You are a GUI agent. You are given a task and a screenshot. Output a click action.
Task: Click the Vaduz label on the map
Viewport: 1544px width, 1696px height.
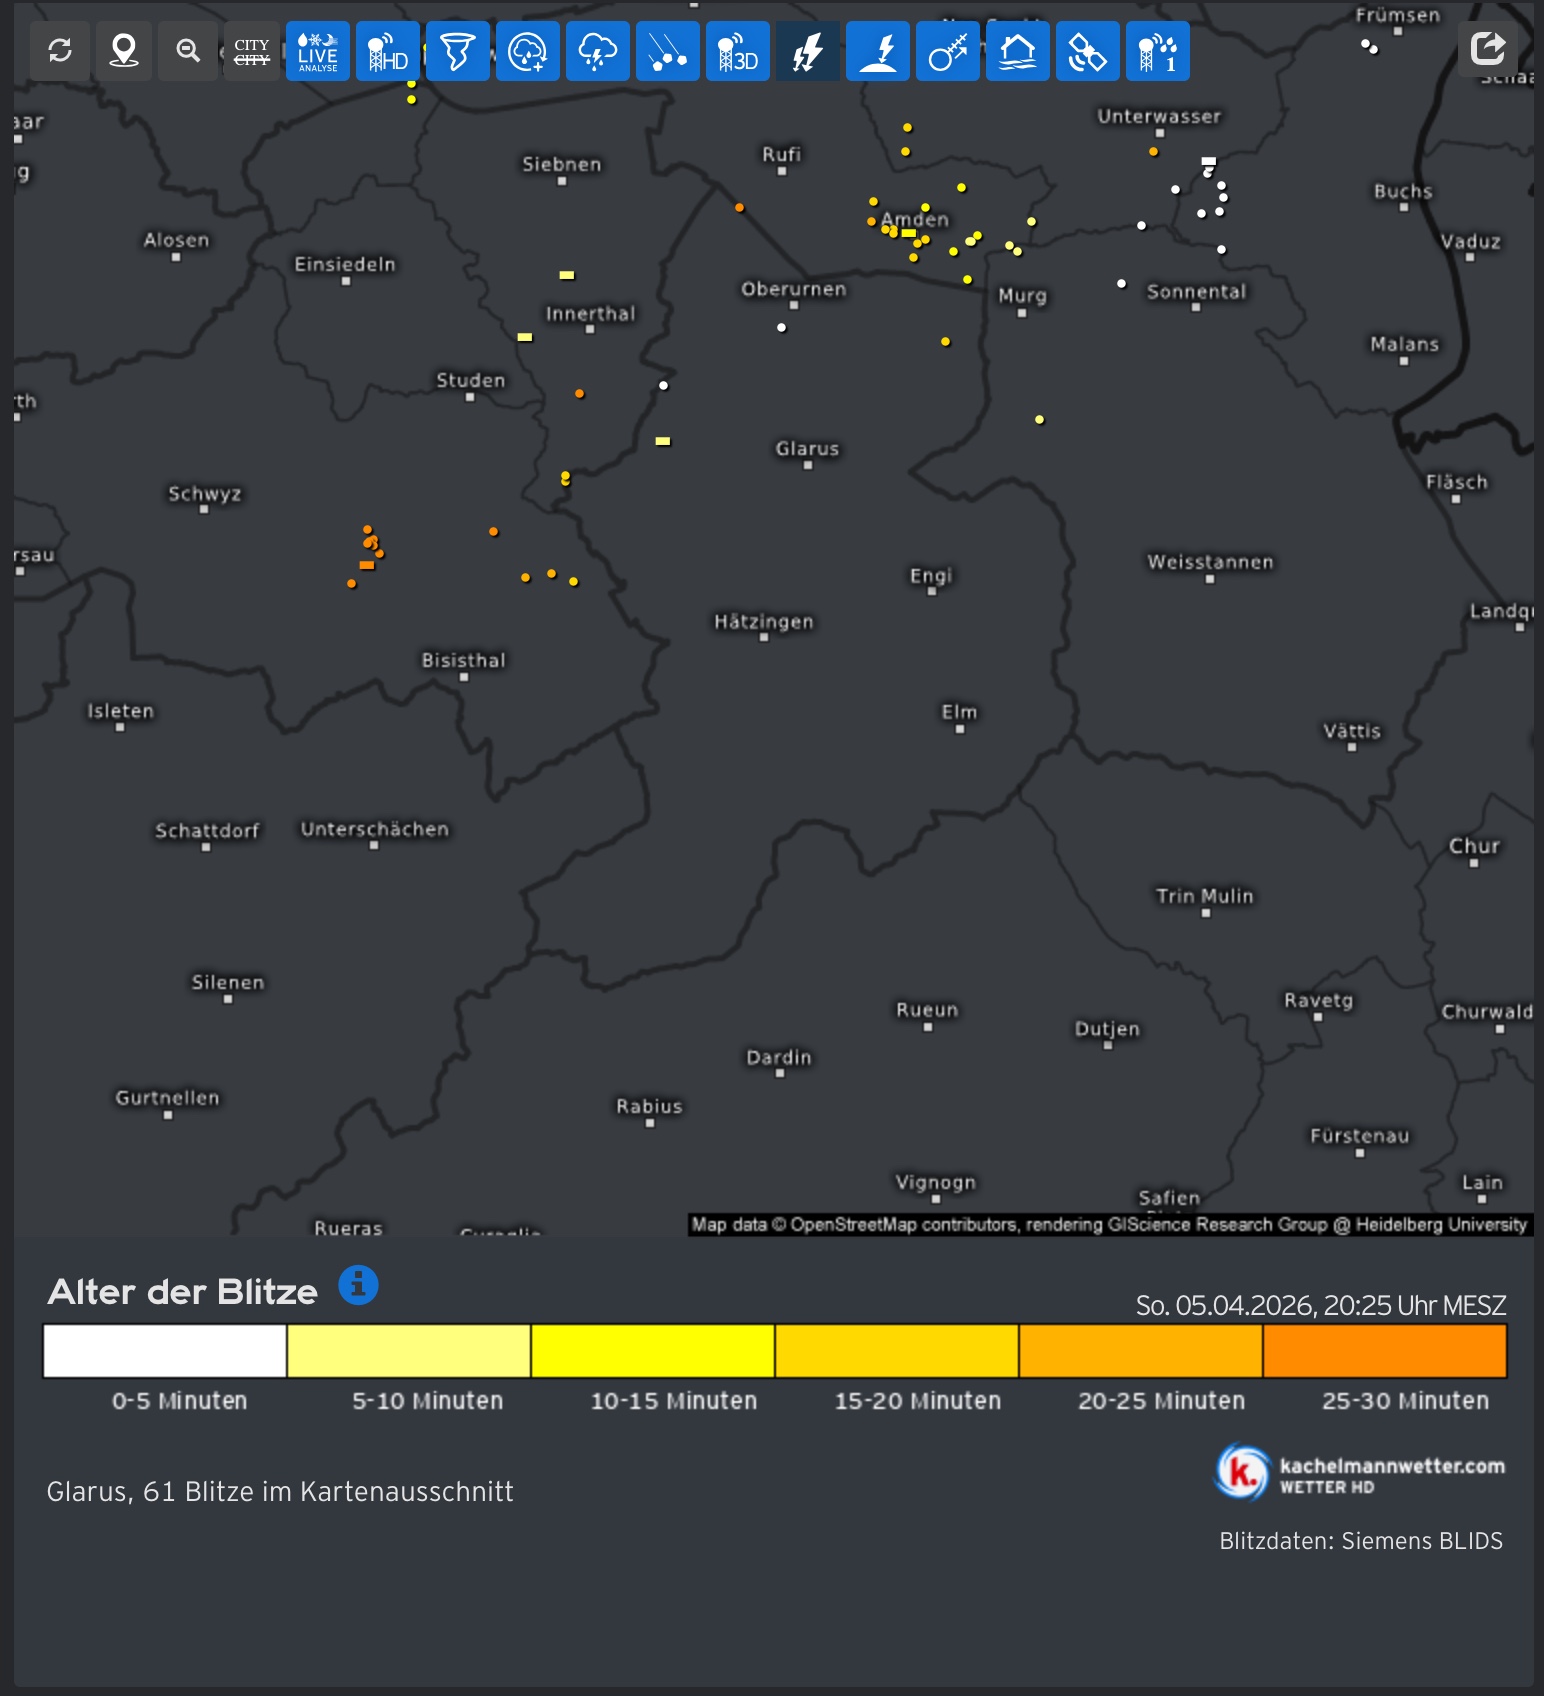(1470, 242)
